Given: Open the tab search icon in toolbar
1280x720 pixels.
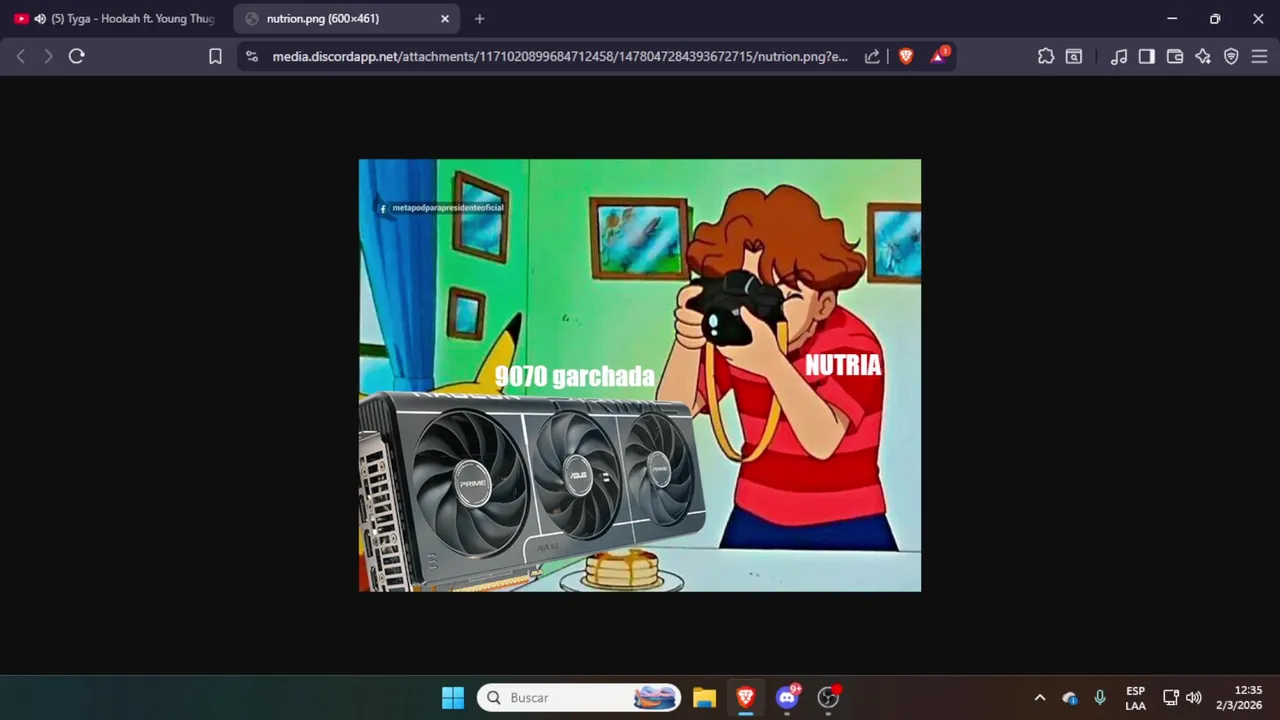Looking at the screenshot, I should click(x=1074, y=57).
